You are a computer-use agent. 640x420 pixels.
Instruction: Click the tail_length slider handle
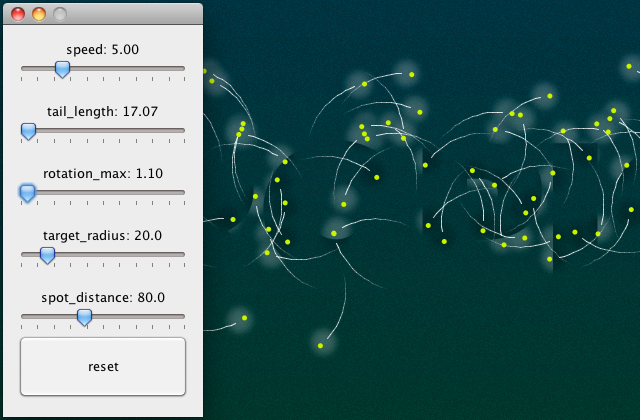click(x=28, y=131)
